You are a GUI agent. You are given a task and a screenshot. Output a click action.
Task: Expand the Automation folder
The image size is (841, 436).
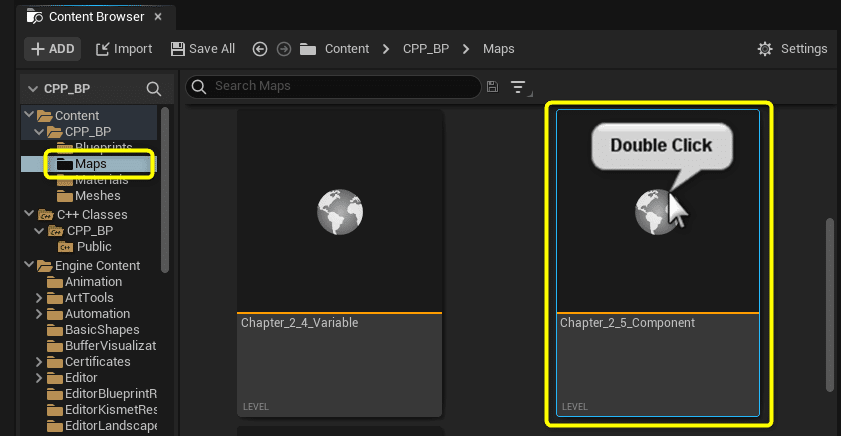click(39, 314)
